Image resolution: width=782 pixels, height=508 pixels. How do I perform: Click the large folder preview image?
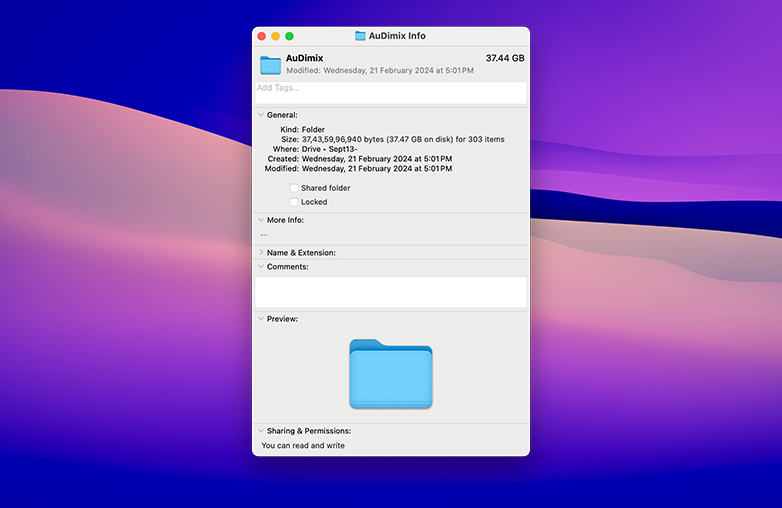pos(391,373)
